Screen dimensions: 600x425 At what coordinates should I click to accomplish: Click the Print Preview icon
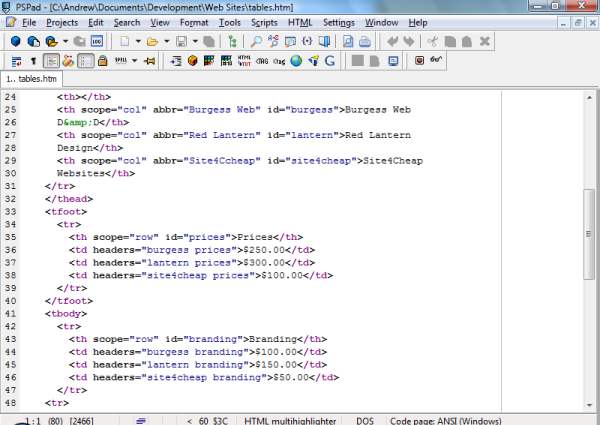coord(348,41)
